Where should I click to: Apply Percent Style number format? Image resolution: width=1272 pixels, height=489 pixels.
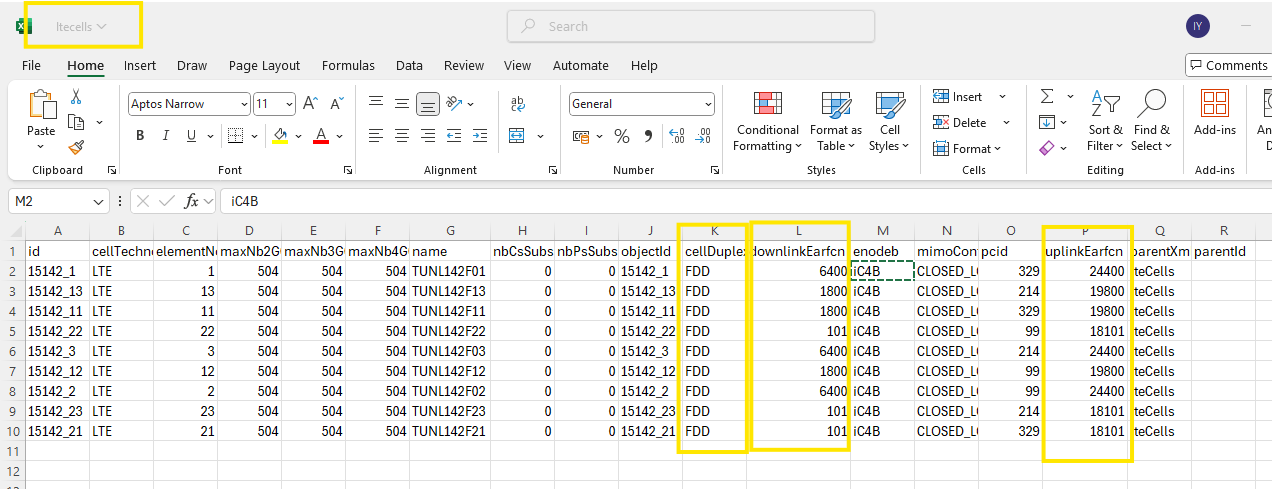click(621, 136)
